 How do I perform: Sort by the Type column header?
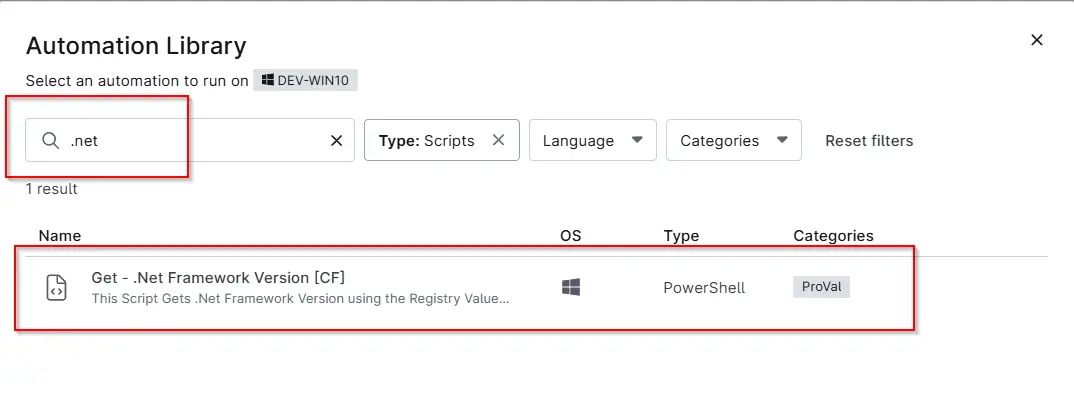tap(681, 236)
